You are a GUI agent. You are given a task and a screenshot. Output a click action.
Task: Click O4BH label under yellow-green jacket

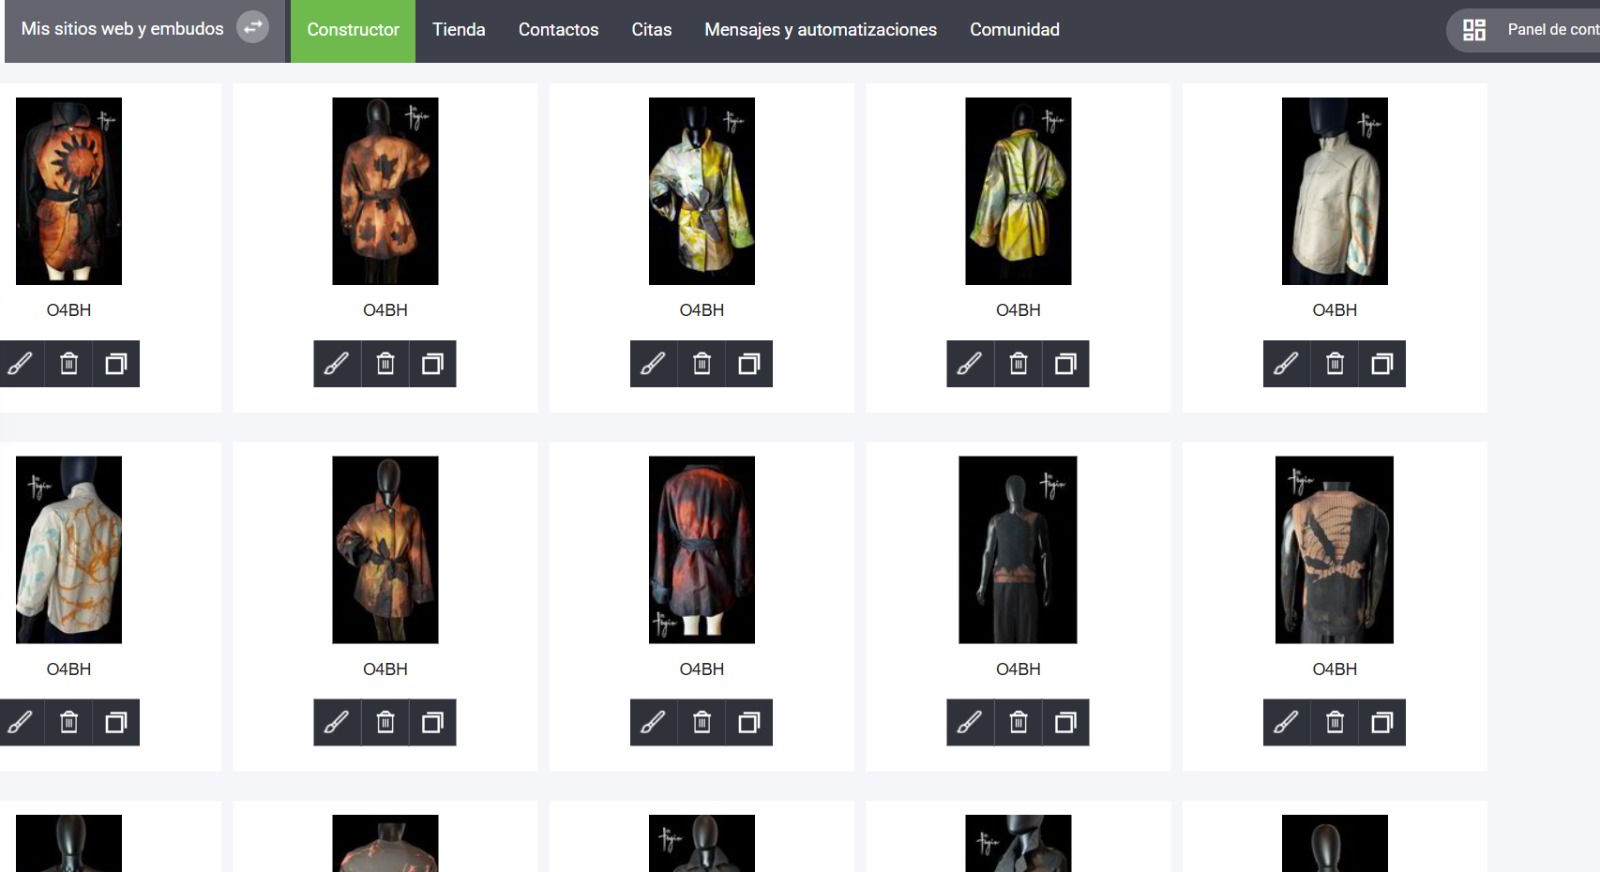coord(1018,310)
